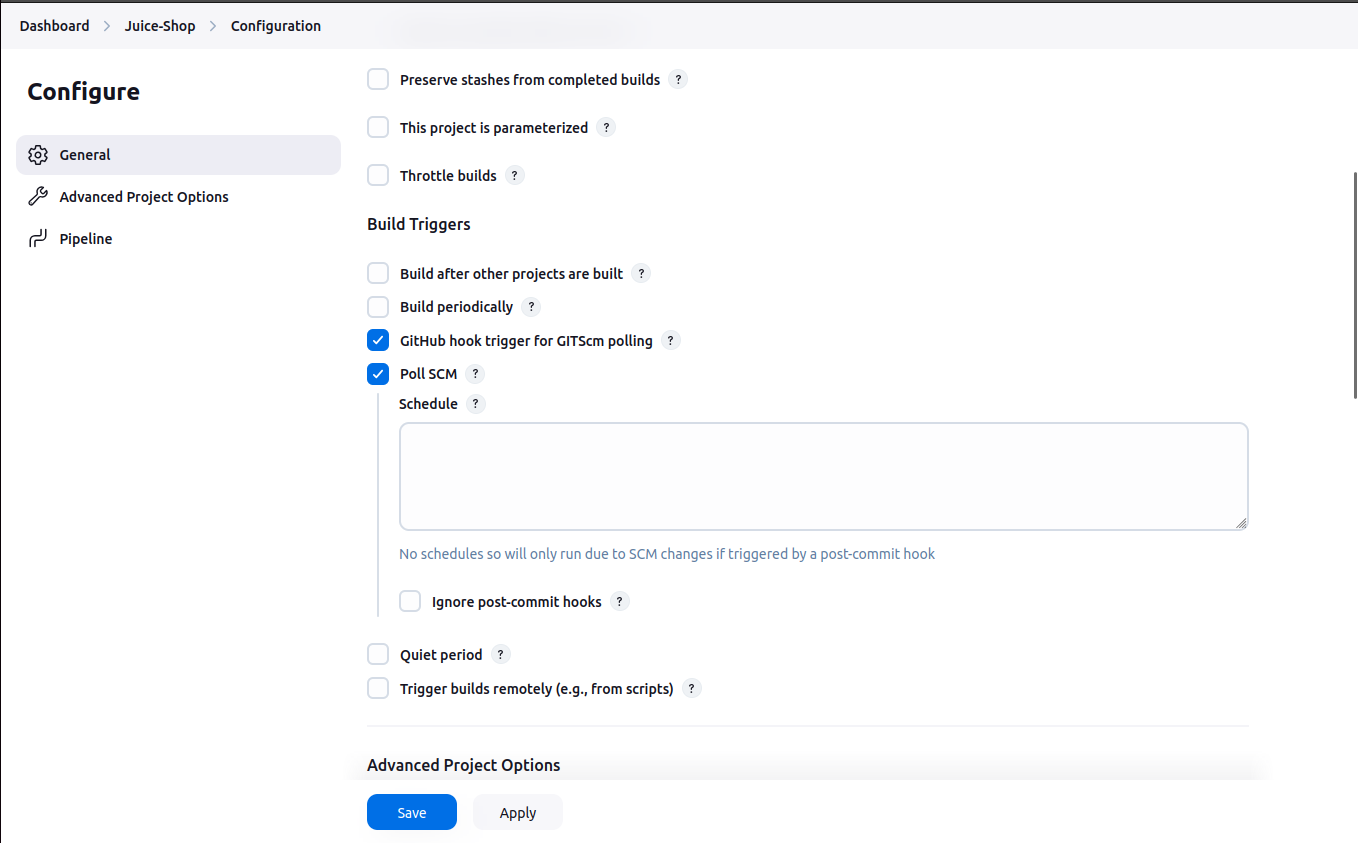Screen dimensions: 1358x843
Task: Save the job configuration
Action: click(x=412, y=812)
